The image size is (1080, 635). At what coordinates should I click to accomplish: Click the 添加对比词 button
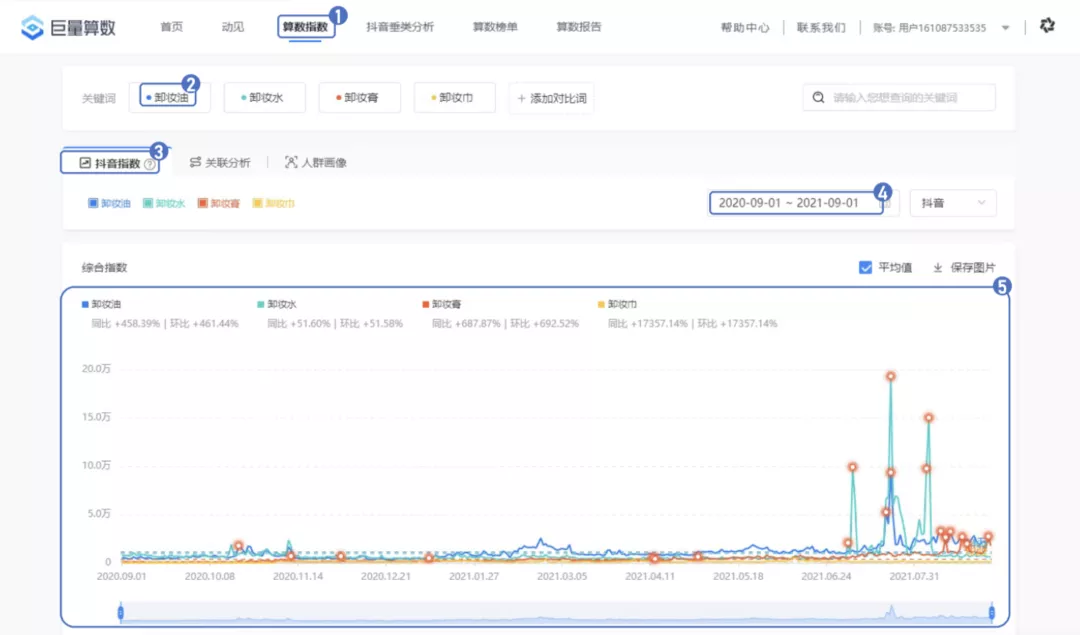(551, 97)
